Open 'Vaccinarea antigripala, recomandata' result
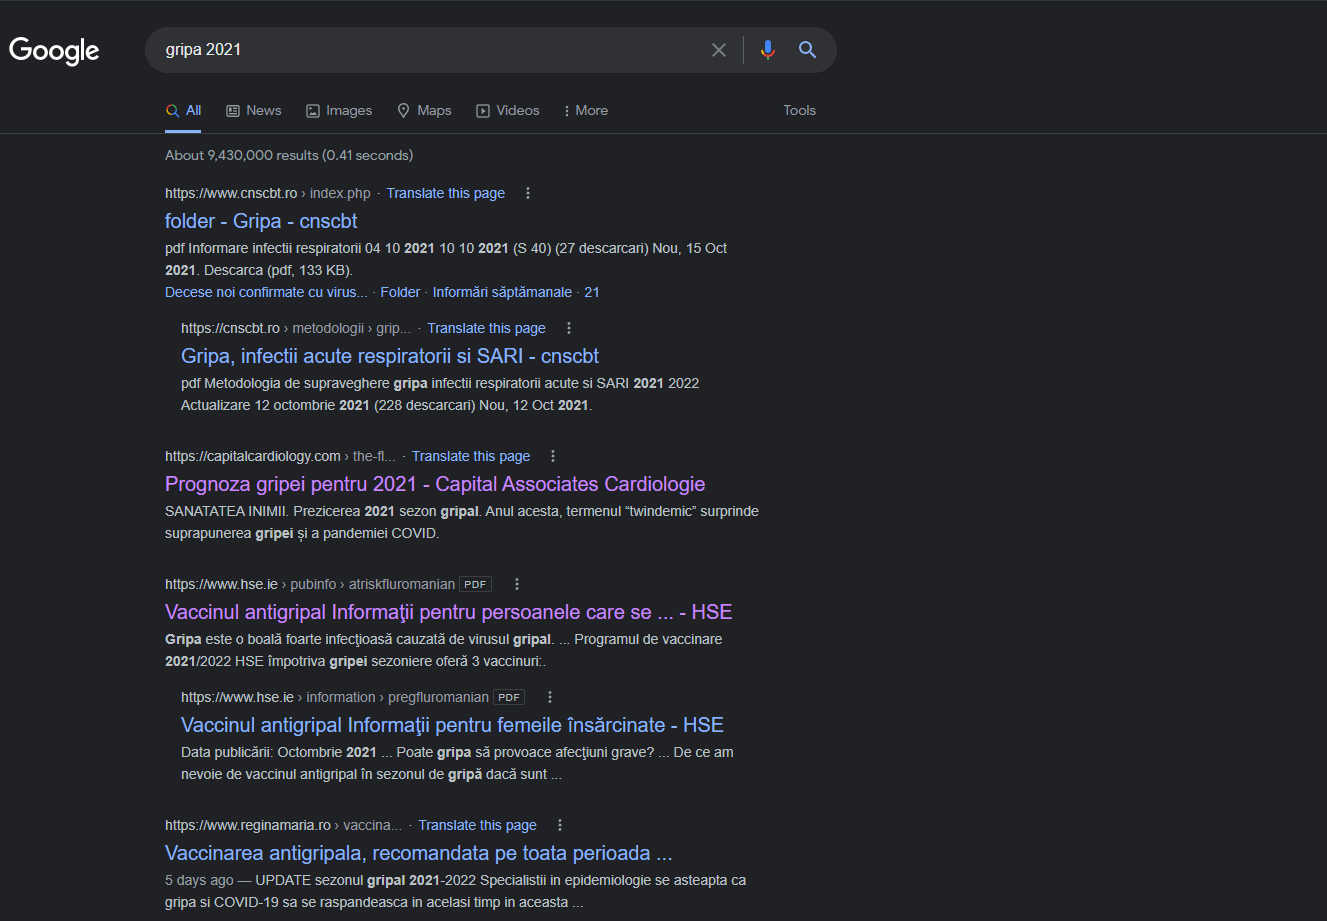 tap(418, 853)
